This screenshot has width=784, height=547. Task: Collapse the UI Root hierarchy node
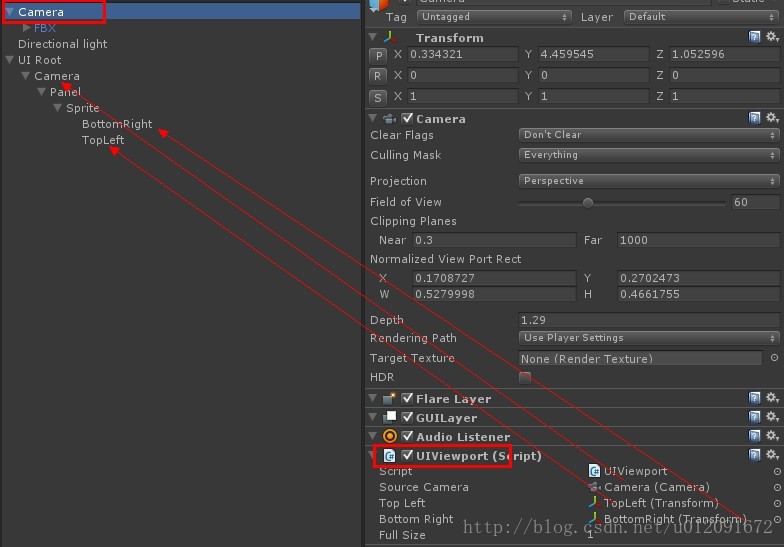click(10, 60)
